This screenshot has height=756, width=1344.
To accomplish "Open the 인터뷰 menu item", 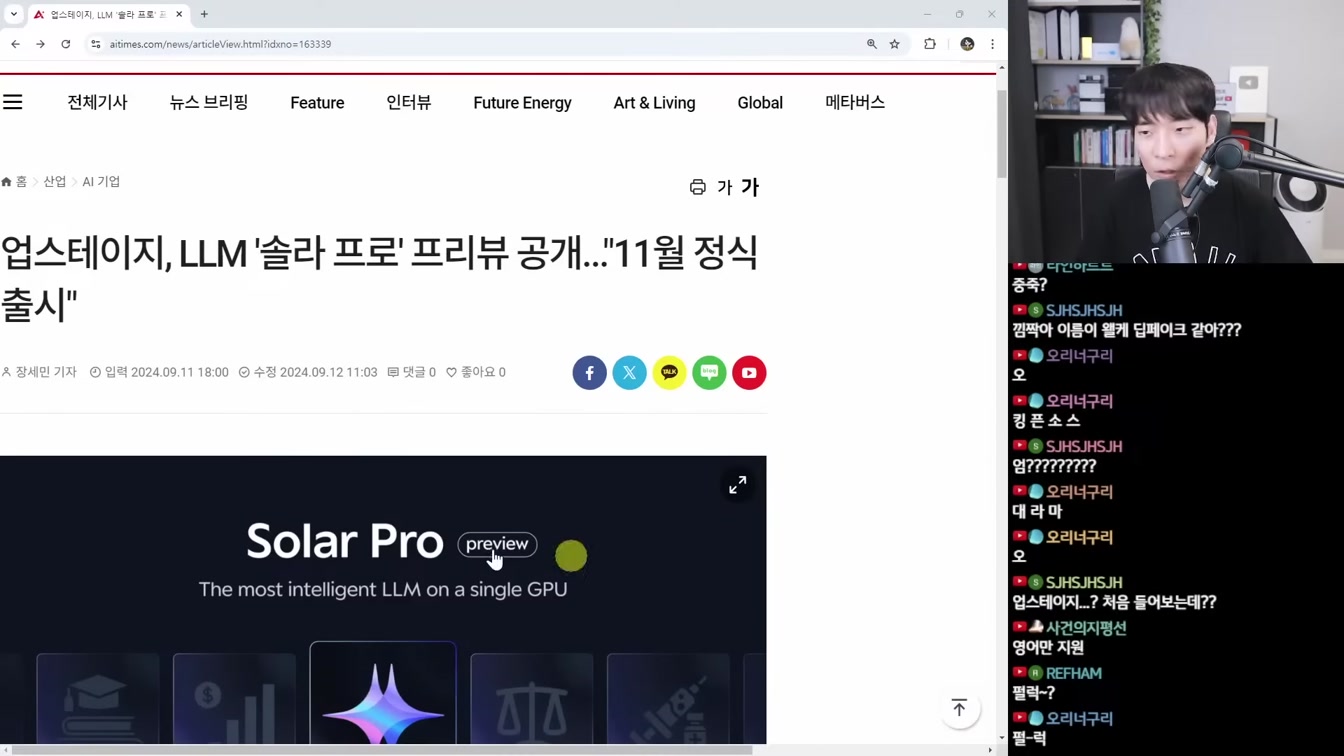I will (409, 102).
